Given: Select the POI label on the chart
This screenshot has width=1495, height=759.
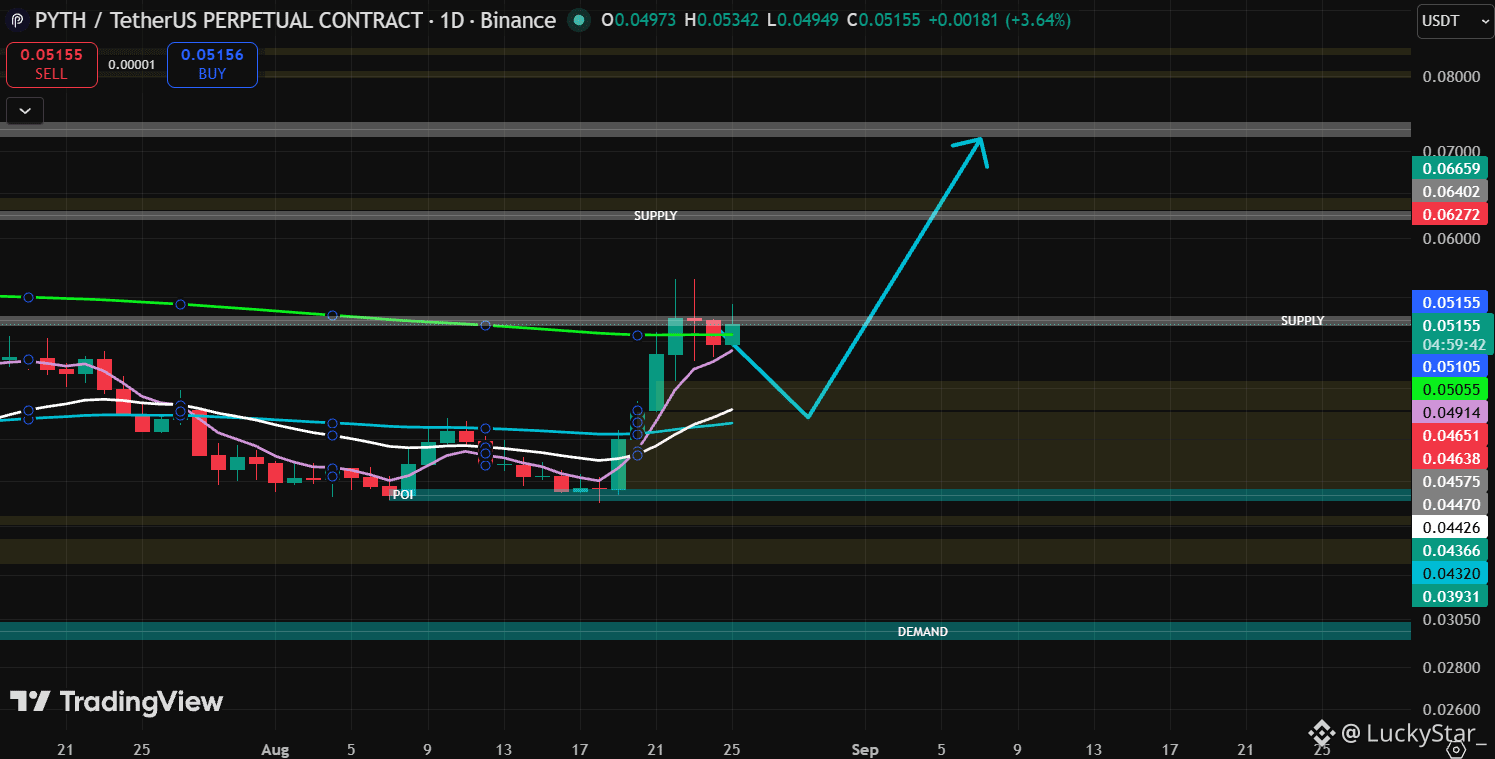Looking at the screenshot, I should pyautogui.click(x=403, y=494).
